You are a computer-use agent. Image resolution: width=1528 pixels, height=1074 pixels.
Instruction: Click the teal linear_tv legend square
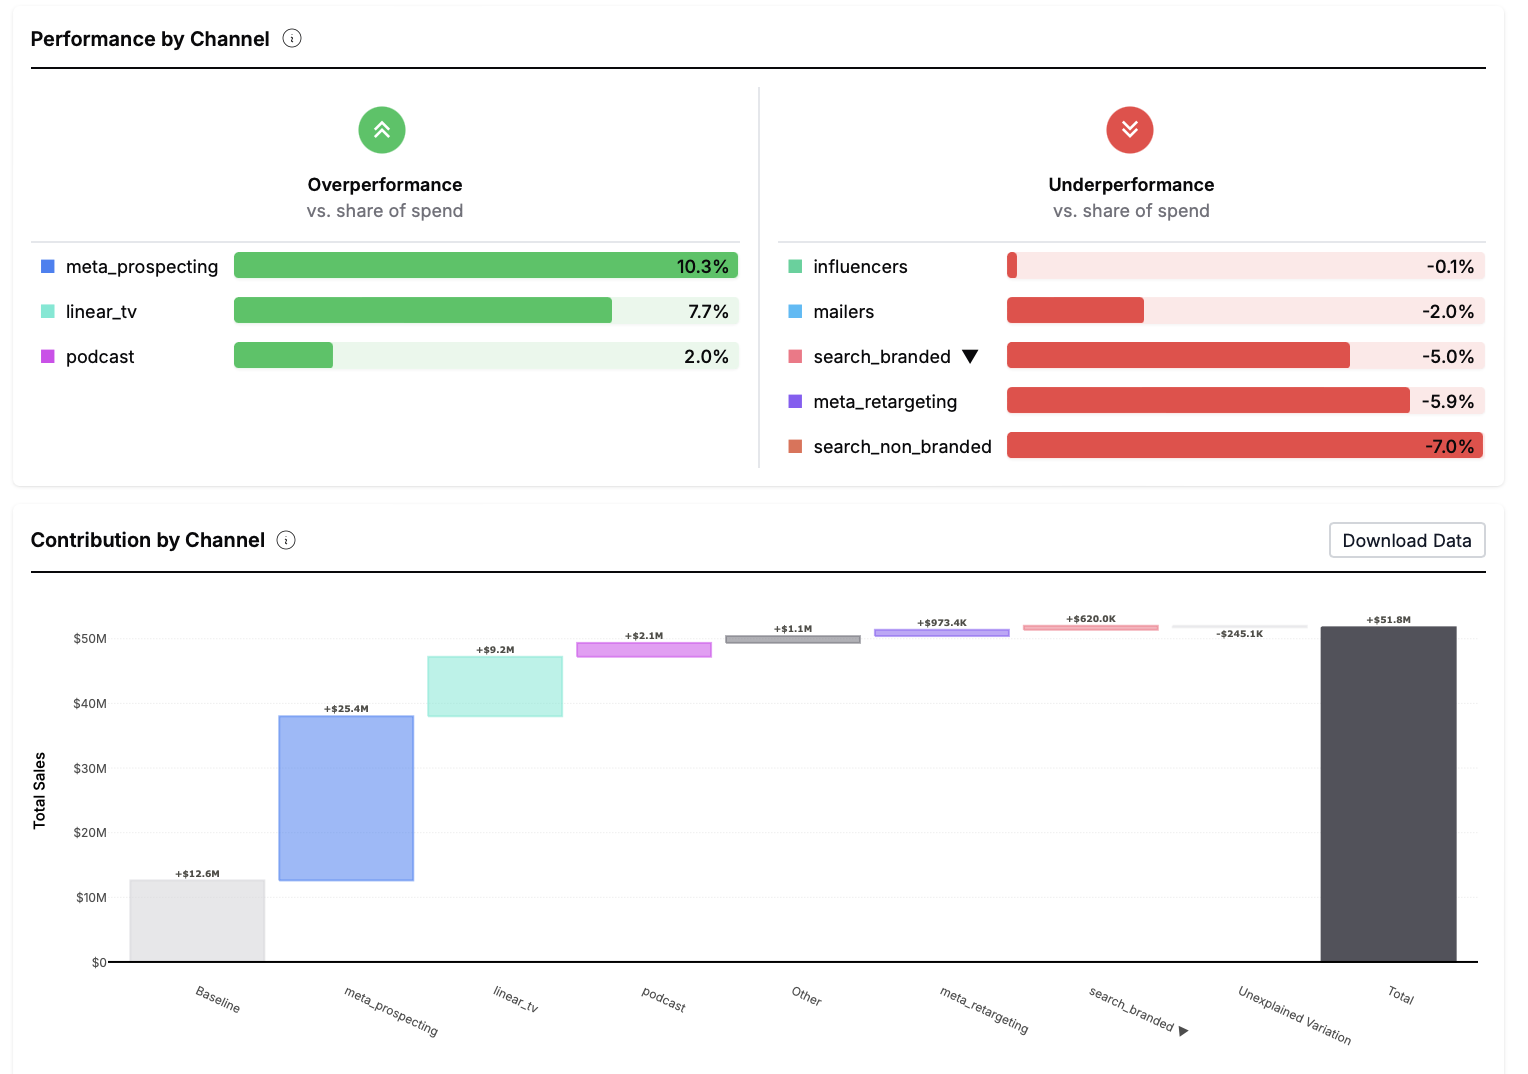[47, 312]
